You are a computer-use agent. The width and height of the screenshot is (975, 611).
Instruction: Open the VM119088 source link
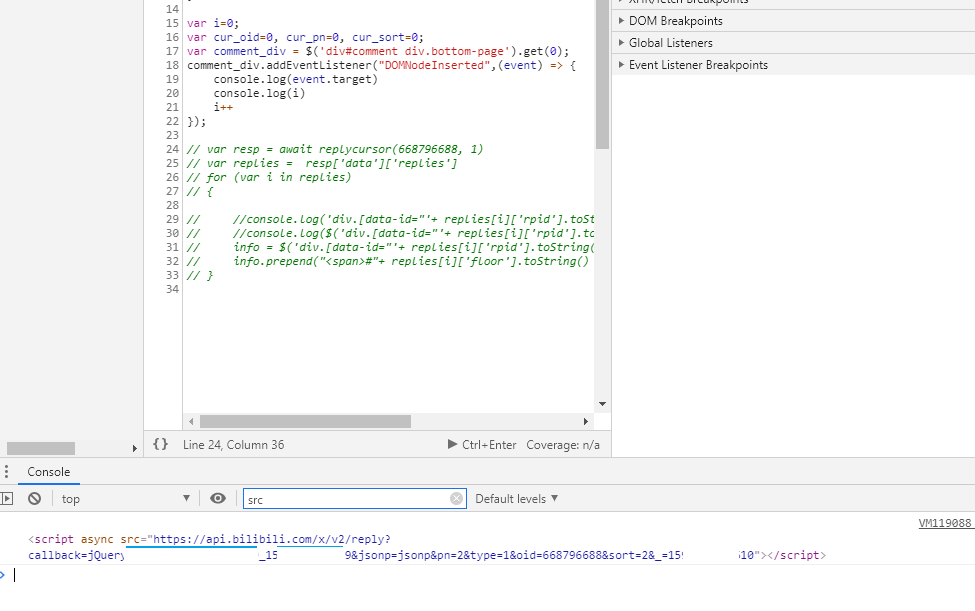coord(945,523)
